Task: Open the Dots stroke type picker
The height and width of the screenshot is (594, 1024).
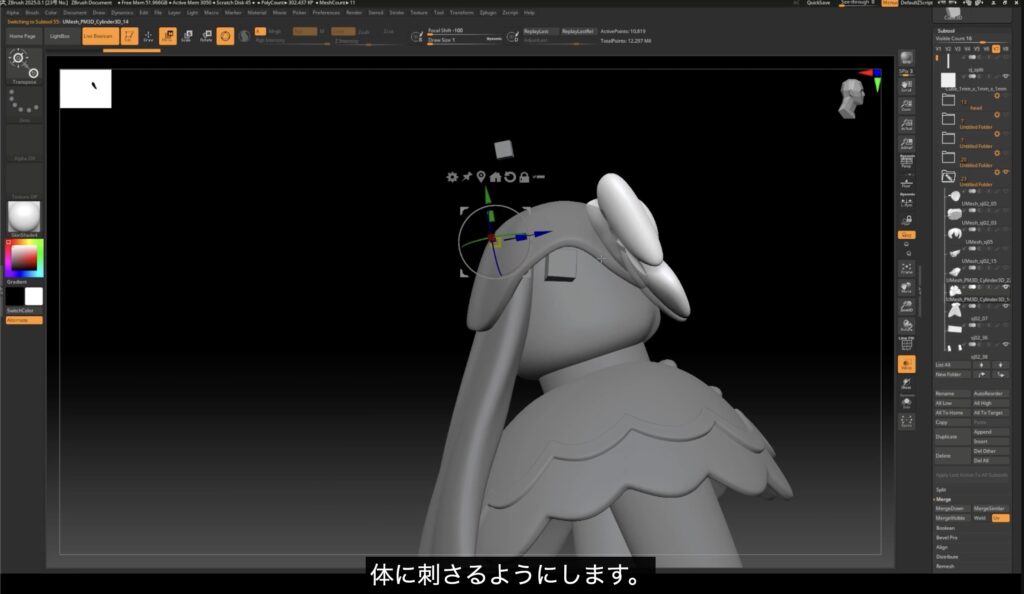Action: (x=24, y=105)
